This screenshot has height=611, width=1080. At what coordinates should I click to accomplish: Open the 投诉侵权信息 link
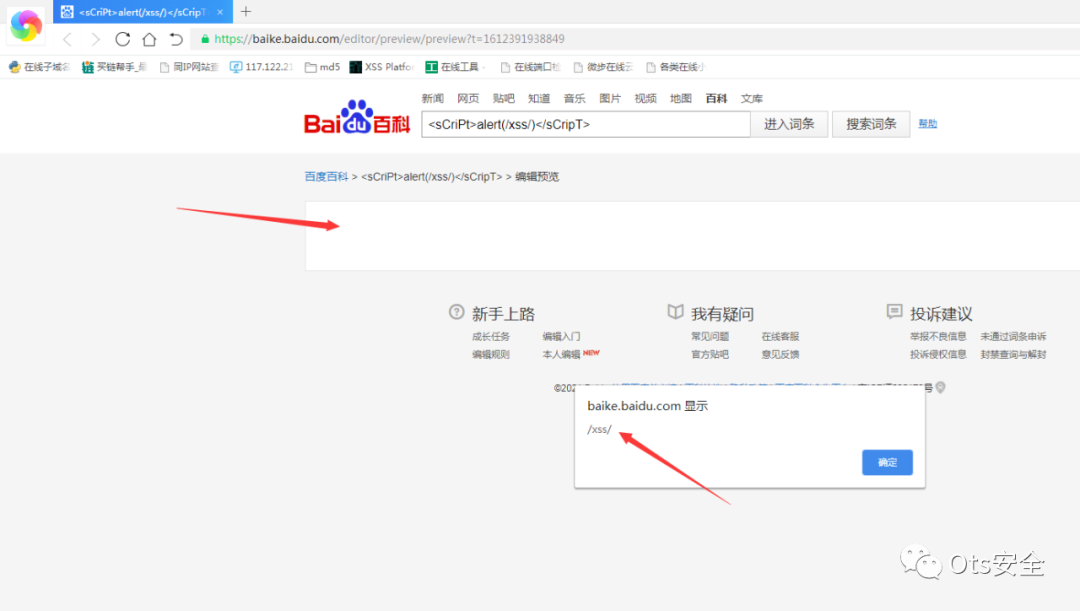point(938,354)
